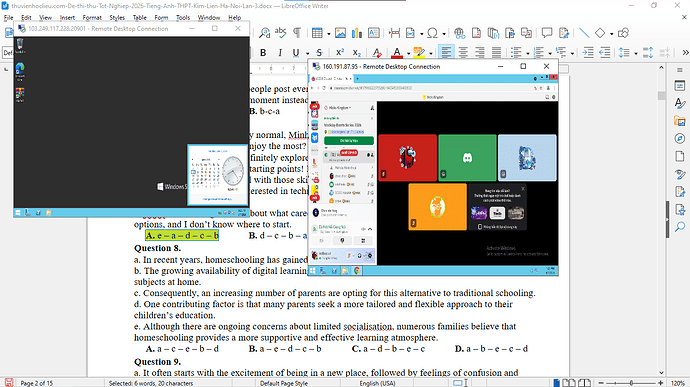Open the ordered list dropdown arrow
Image resolution: width=690 pixels, height=387 pixels.
point(550,54)
